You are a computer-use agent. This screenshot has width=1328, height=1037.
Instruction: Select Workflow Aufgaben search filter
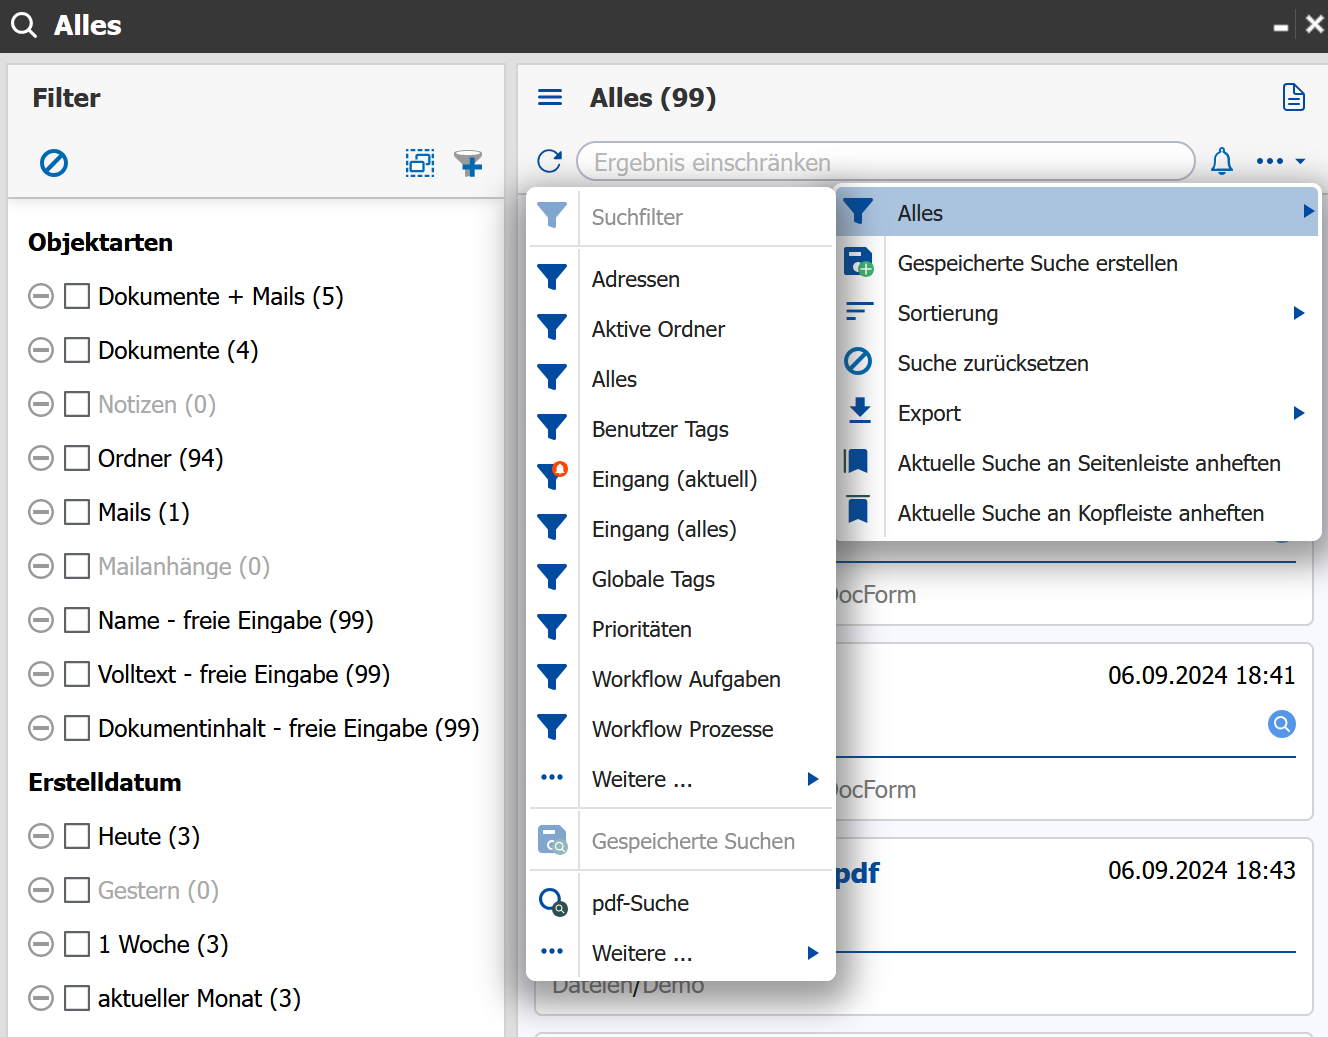click(x=682, y=679)
